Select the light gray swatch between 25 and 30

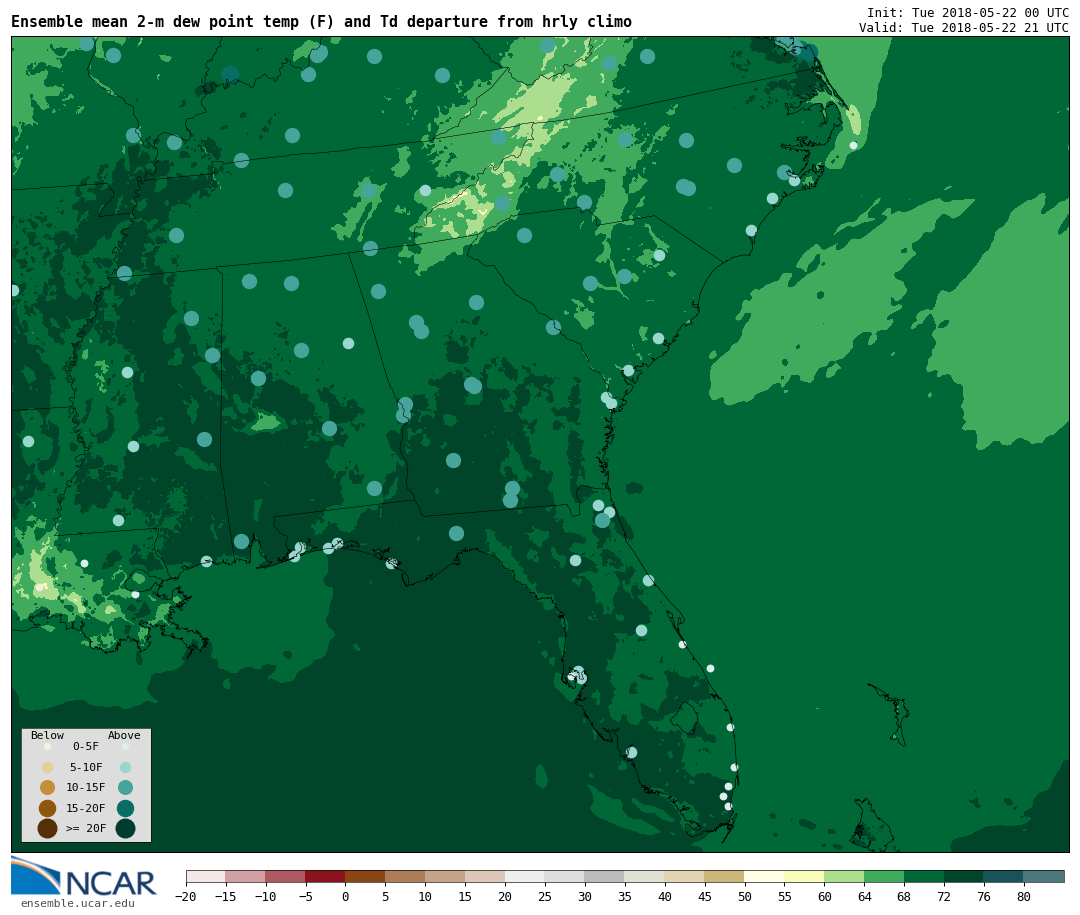pos(565,876)
